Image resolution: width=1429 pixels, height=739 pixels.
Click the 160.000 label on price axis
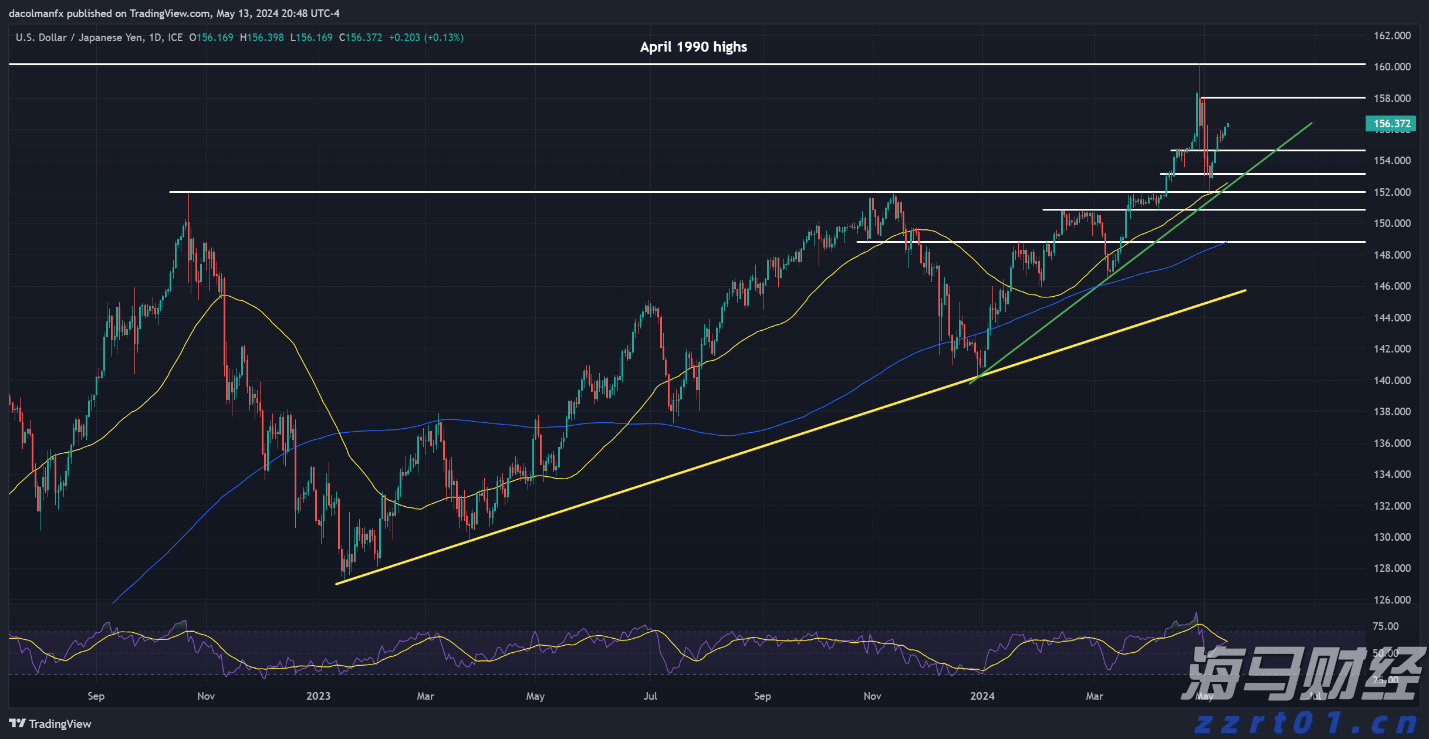(x=1392, y=67)
